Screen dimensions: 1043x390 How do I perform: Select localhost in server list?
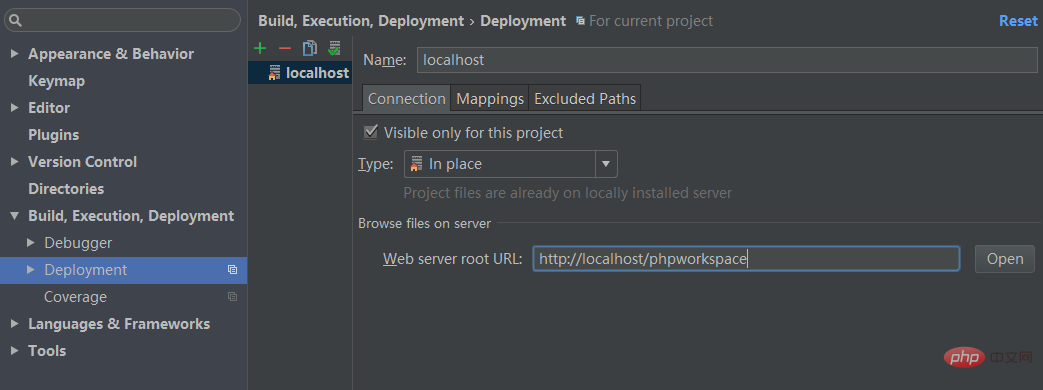[300, 73]
